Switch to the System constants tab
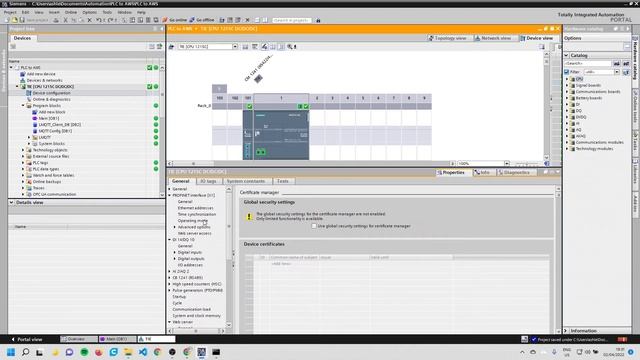The image size is (640, 360). [246, 181]
